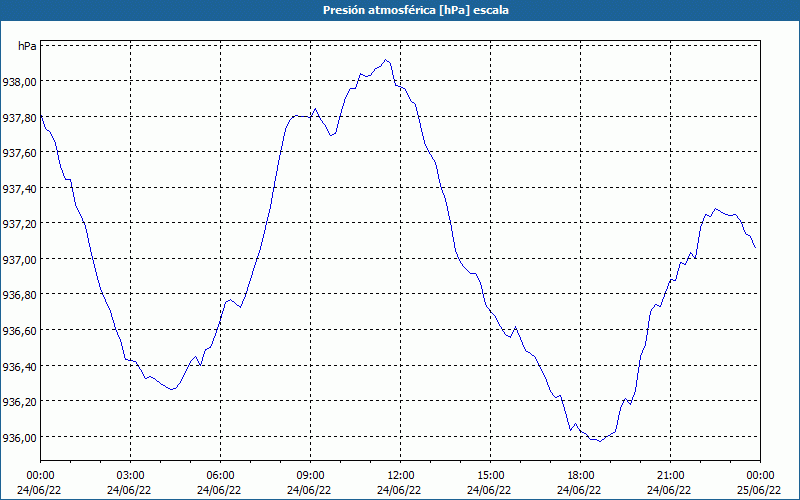This screenshot has height=500, width=800.
Task: Select the 937,00 y-axis value
Action: [x=19, y=259]
